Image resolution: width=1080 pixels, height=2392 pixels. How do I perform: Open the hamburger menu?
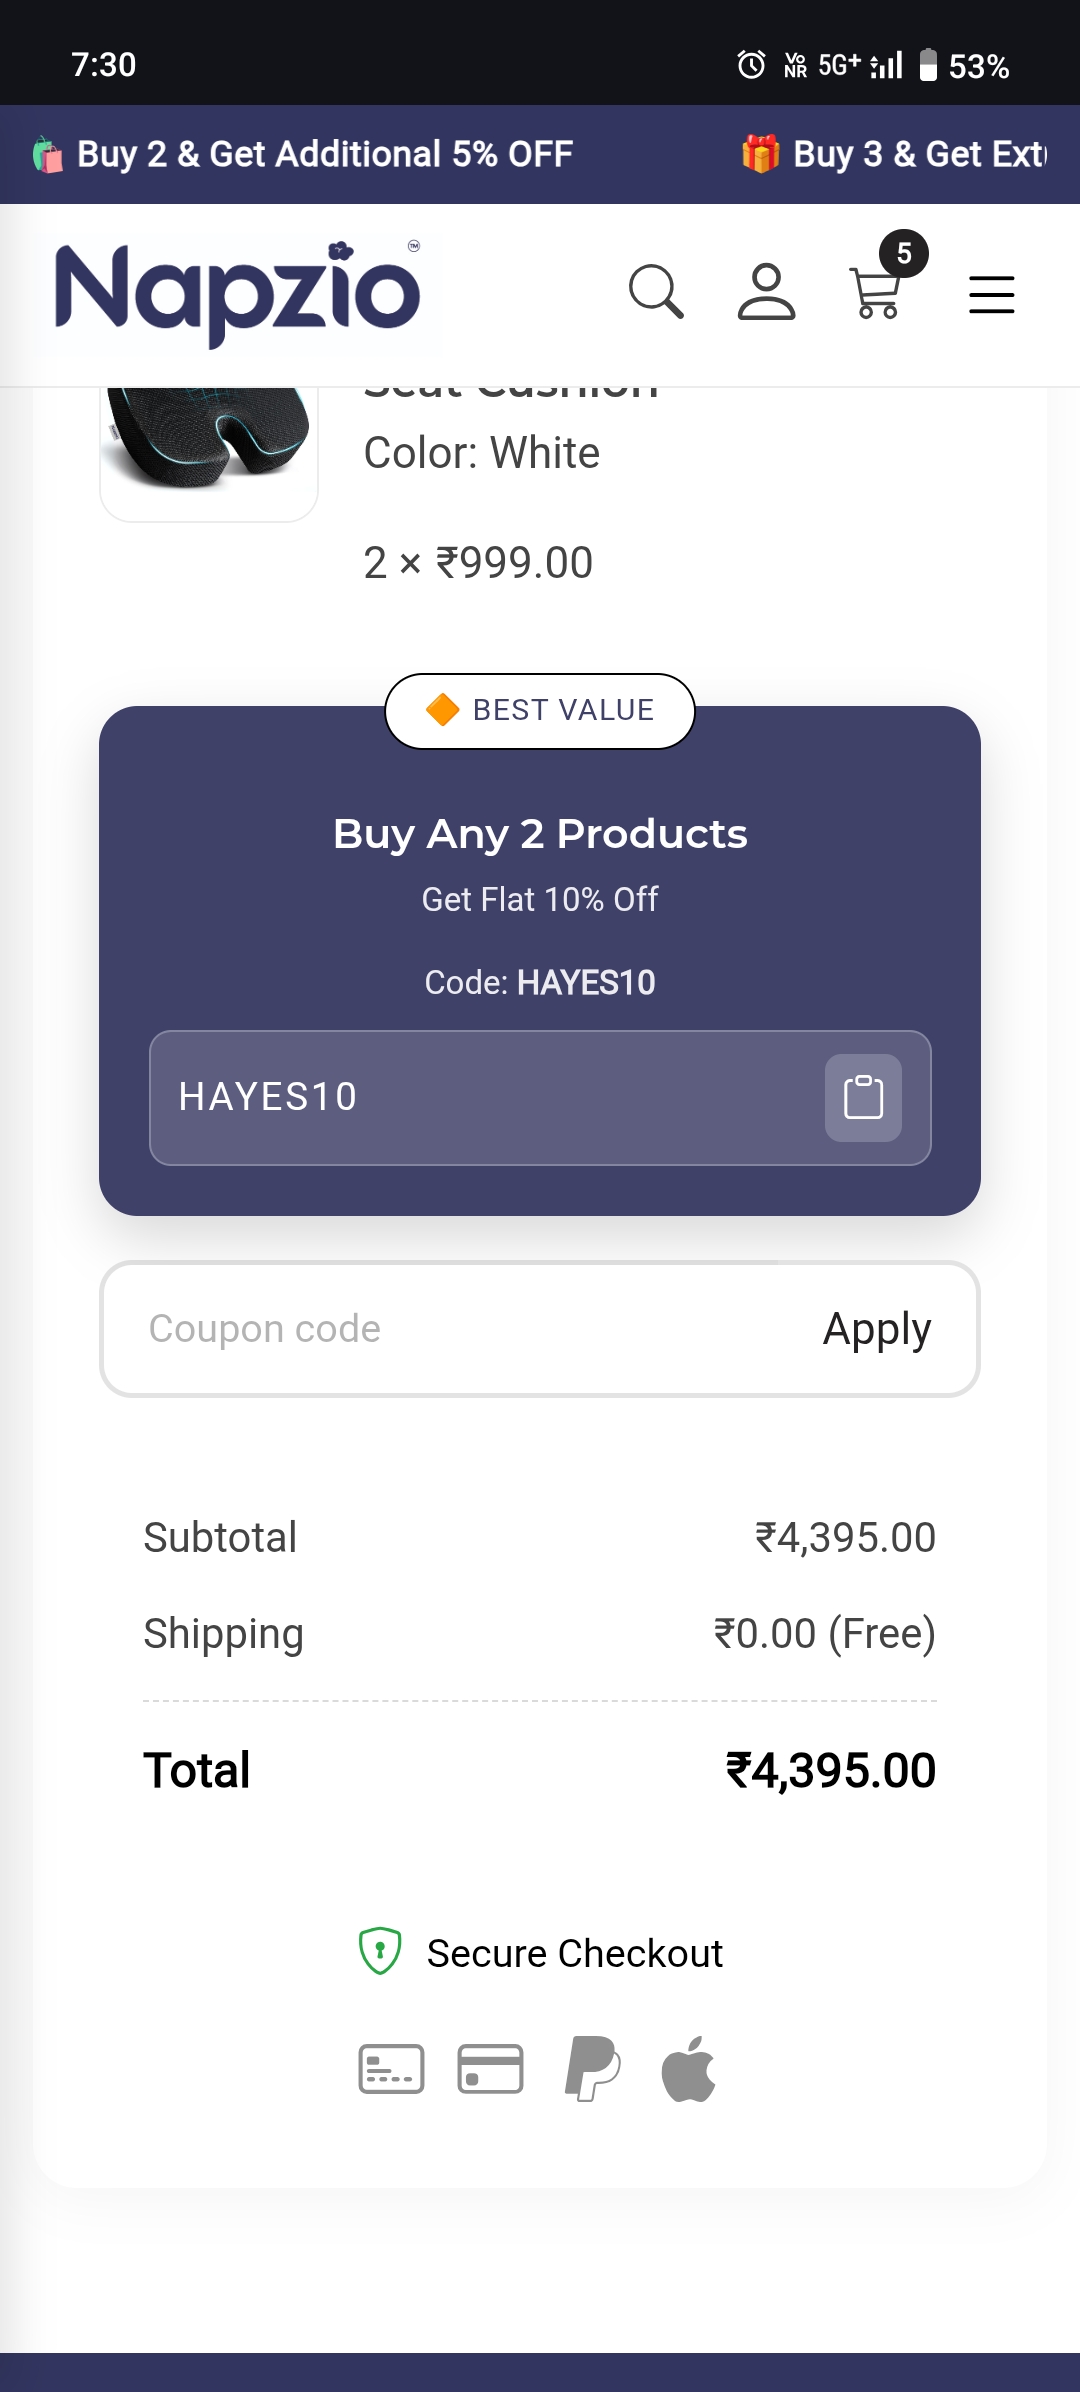tap(991, 295)
